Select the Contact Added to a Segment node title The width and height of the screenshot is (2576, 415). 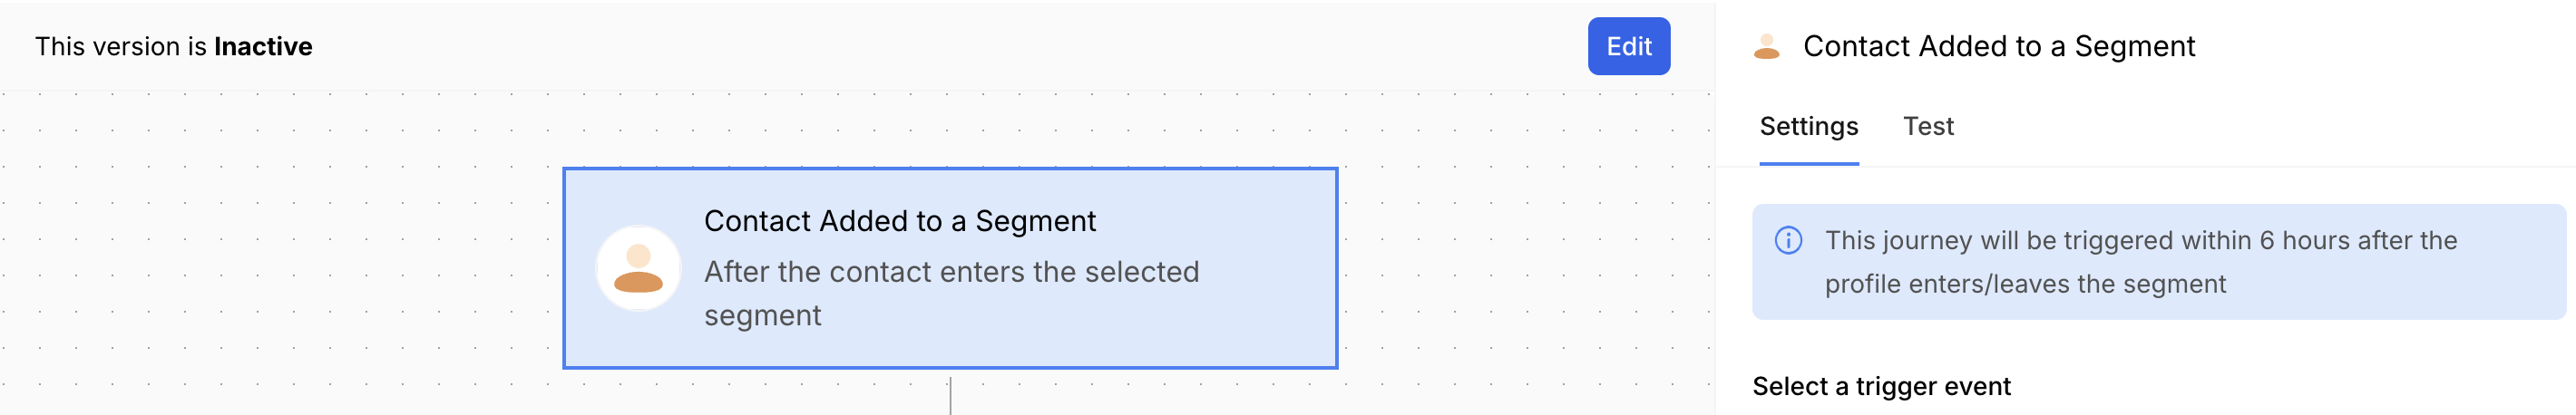pyautogui.click(x=899, y=221)
